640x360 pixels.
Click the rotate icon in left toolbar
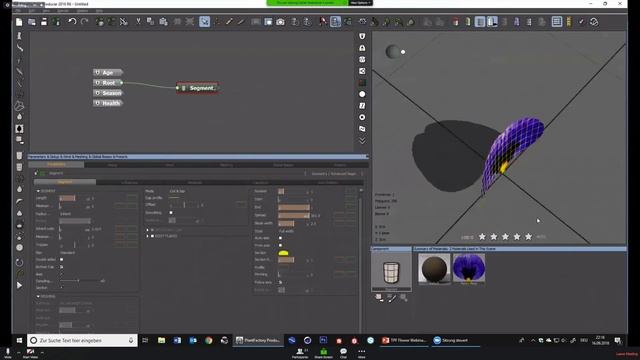19,262
